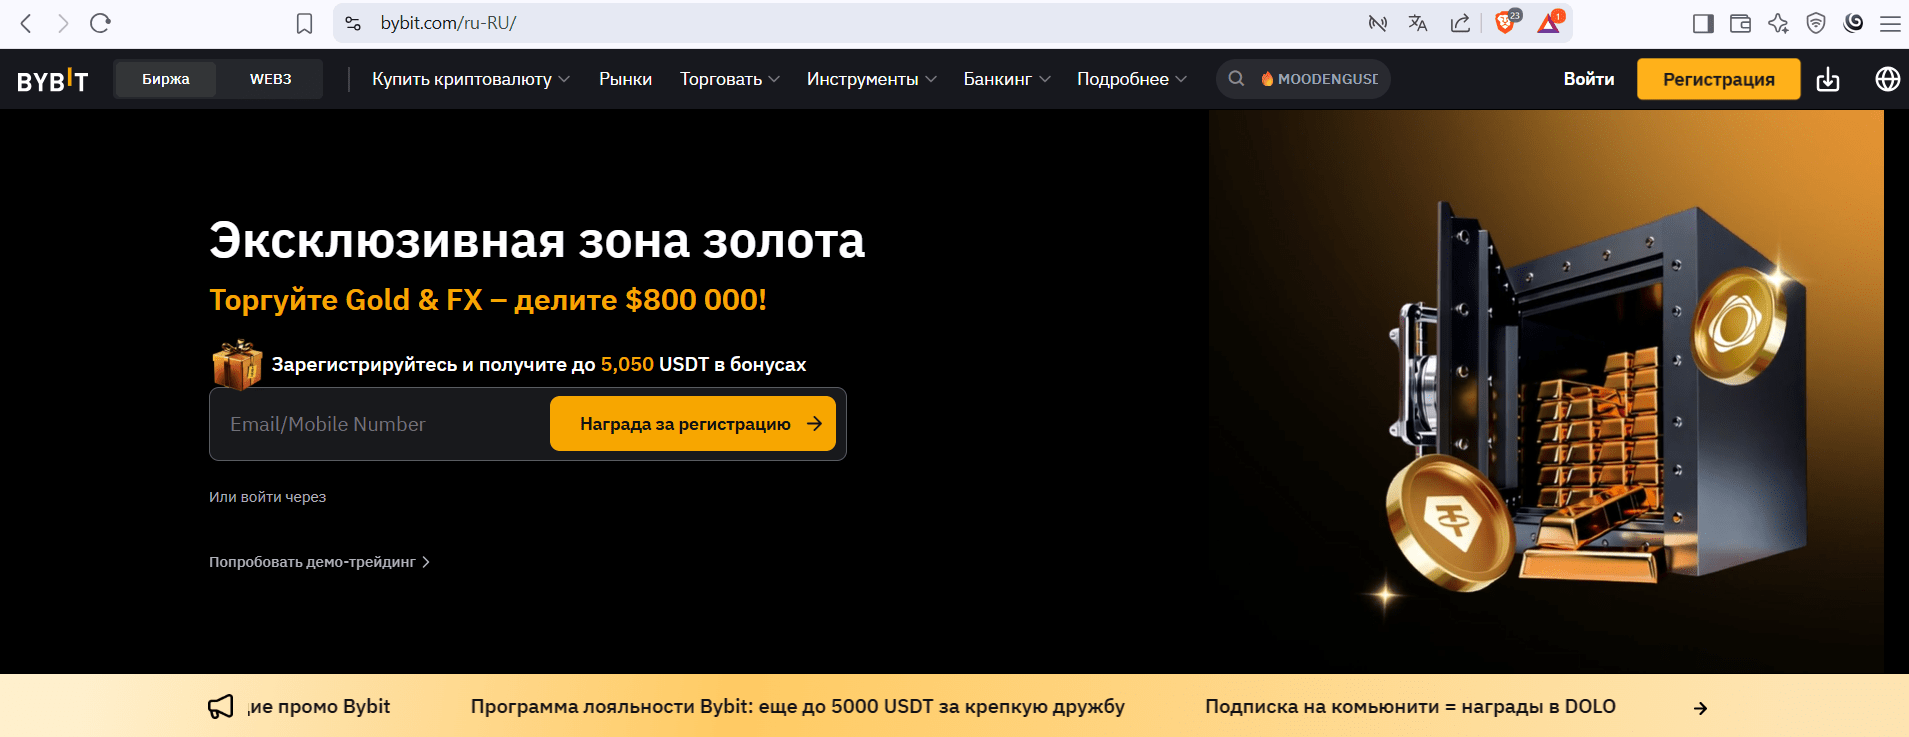Open the Попробовать демо-трейдинг link
The width and height of the screenshot is (1909, 737).
coord(319,562)
